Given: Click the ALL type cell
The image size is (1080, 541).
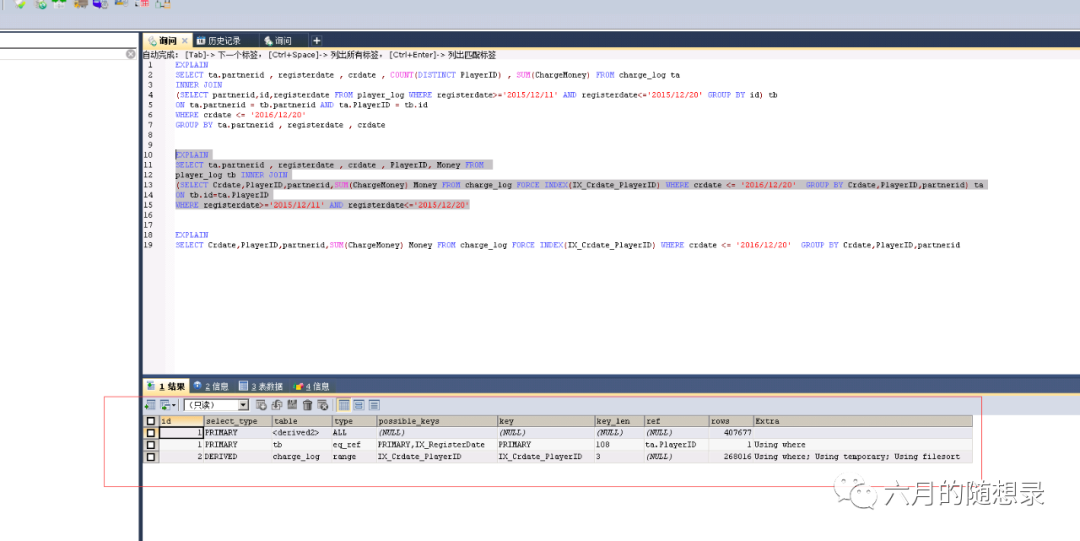Looking at the screenshot, I should [x=354, y=433].
